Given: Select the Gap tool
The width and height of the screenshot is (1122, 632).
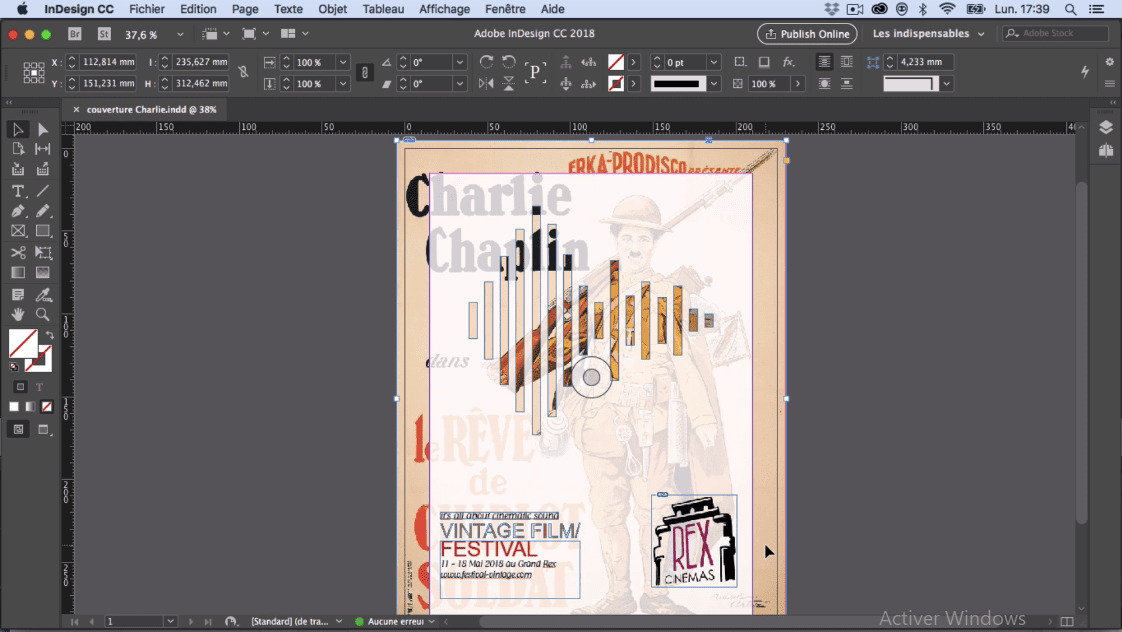Looking at the screenshot, I should point(43,149).
